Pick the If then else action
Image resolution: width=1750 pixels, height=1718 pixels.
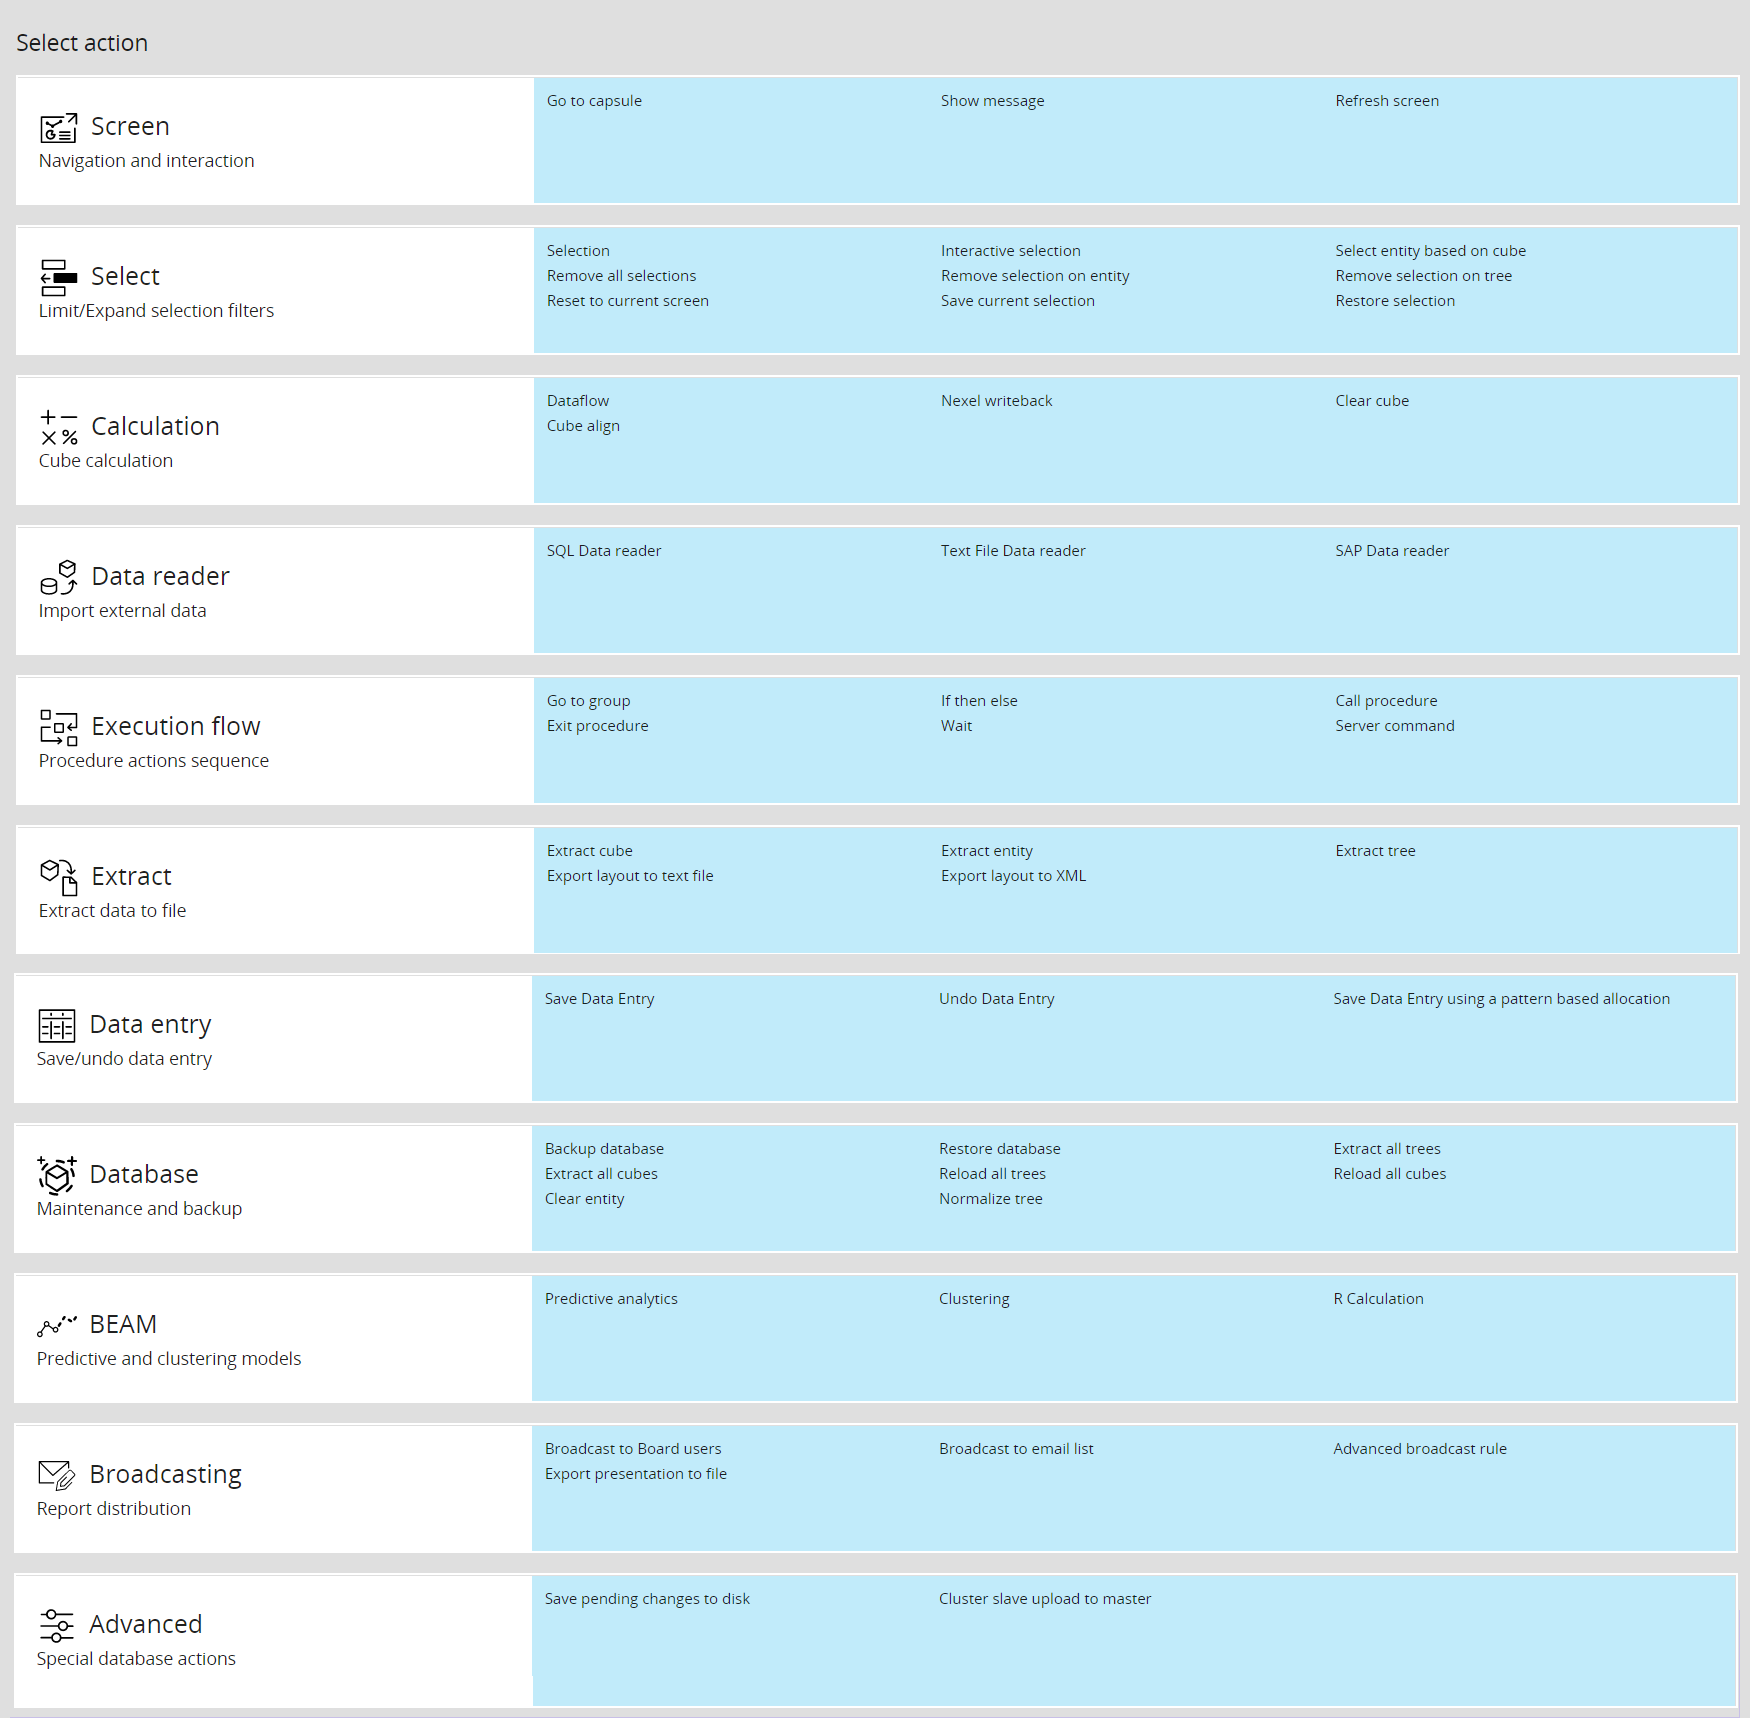point(979,701)
